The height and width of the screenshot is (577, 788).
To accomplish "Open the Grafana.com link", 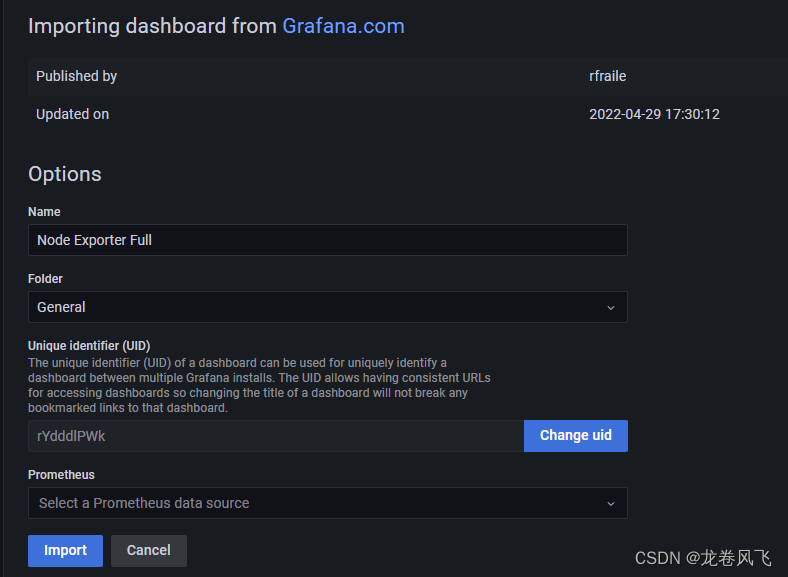I will coord(343,26).
